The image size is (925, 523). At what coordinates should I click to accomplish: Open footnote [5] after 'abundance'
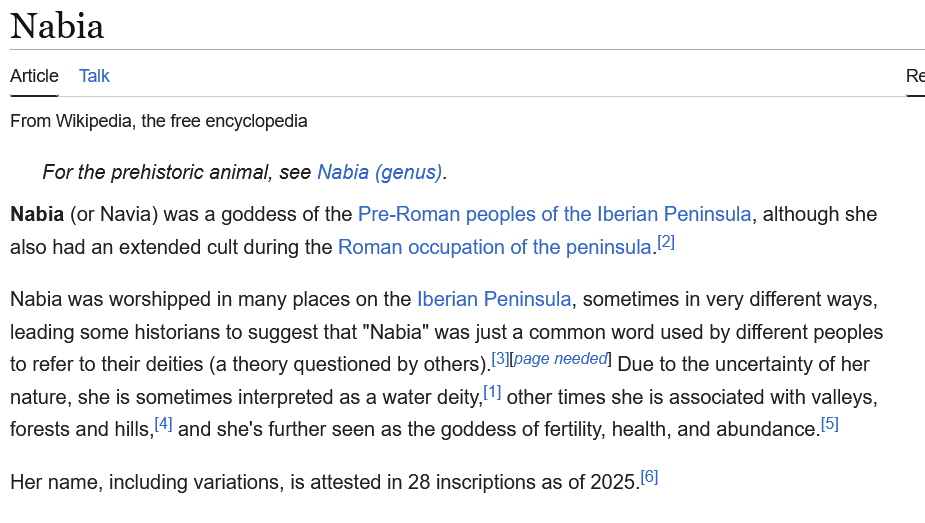pyautogui.click(x=829, y=424)
